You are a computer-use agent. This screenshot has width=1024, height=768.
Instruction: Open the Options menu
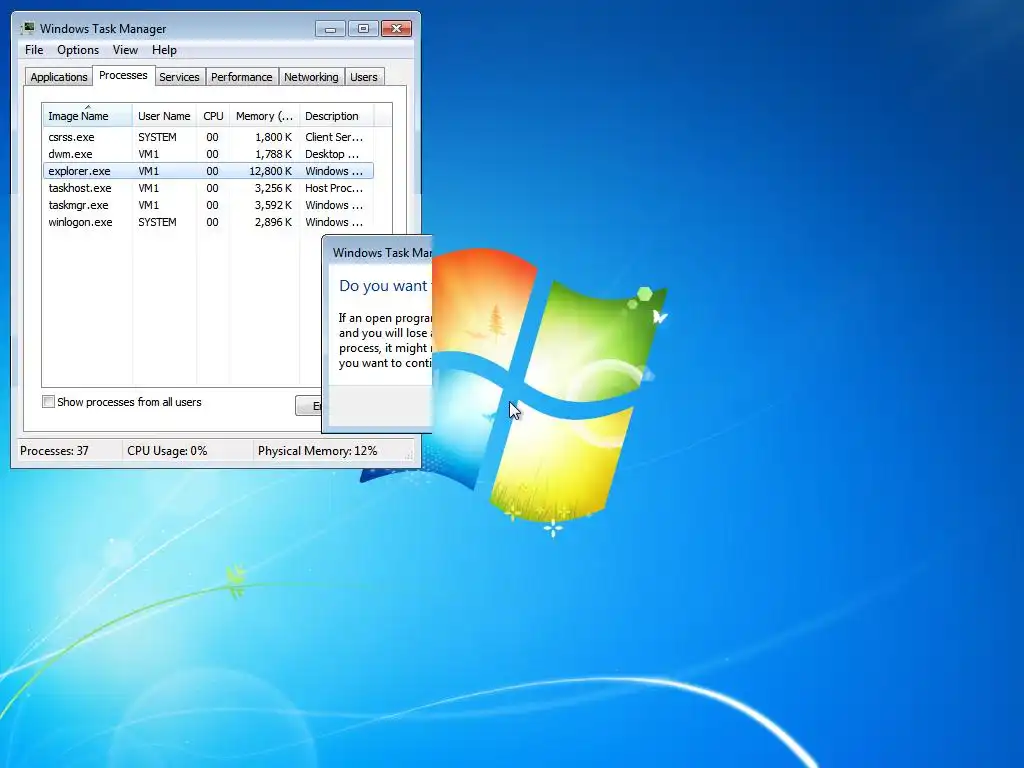point(78,50)
